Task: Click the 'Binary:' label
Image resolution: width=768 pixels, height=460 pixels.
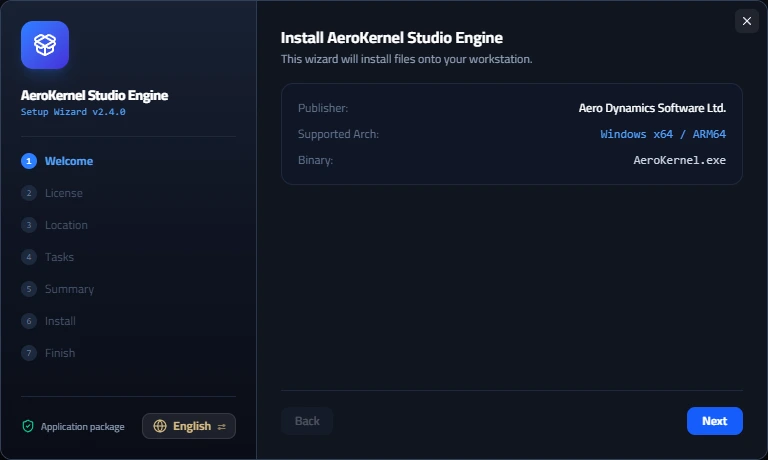Action: pyautogui.click(x=315, y=160)
